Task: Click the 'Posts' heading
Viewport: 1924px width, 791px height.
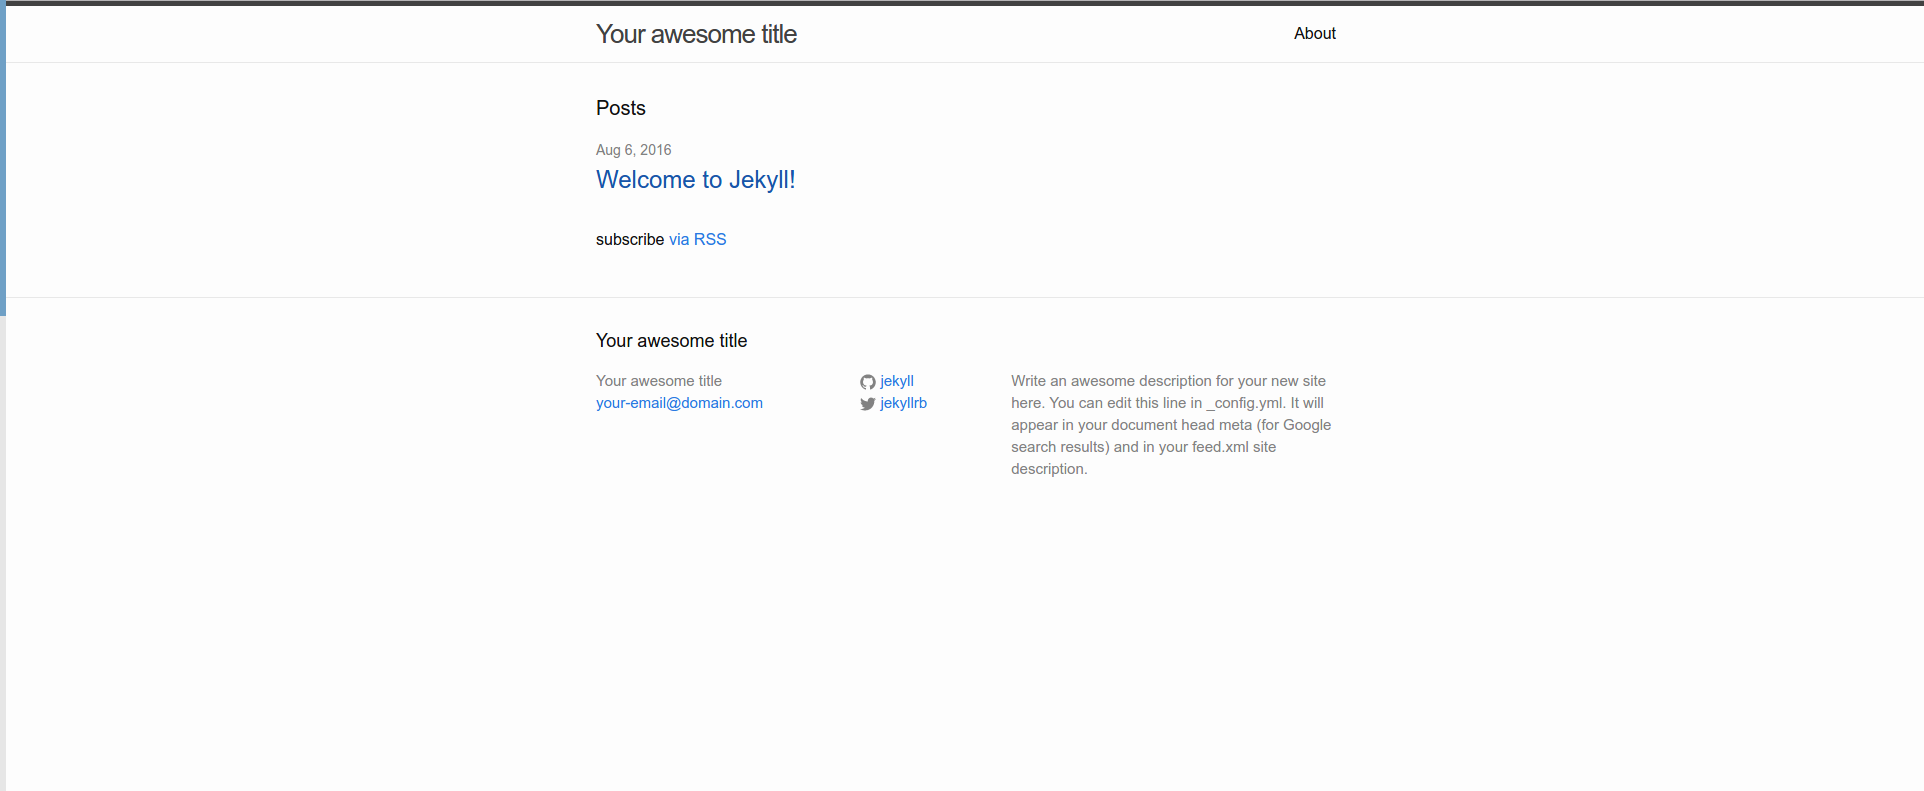Action: point(621,108)
